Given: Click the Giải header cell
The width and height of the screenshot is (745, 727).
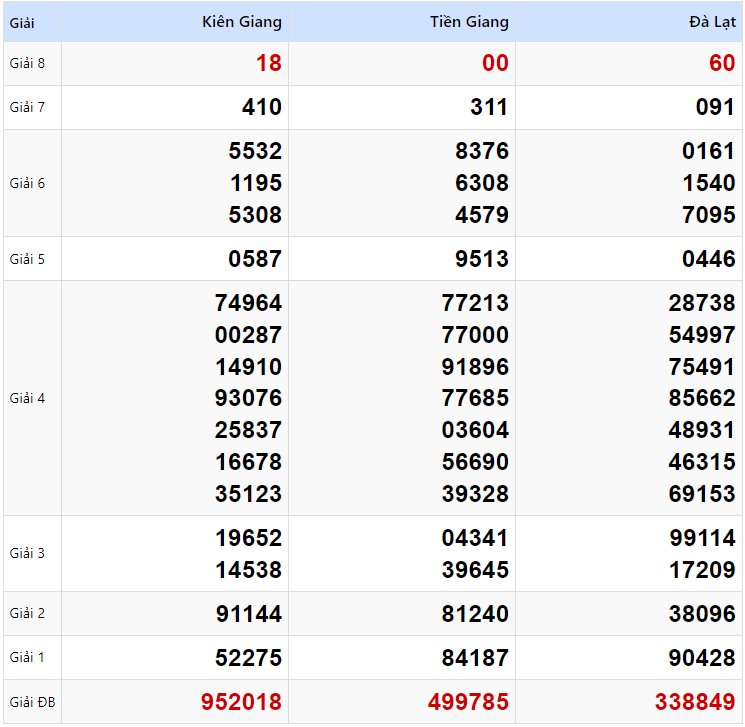Looking at the screenshot, I should pyautogui.click(x=22, y=22).
